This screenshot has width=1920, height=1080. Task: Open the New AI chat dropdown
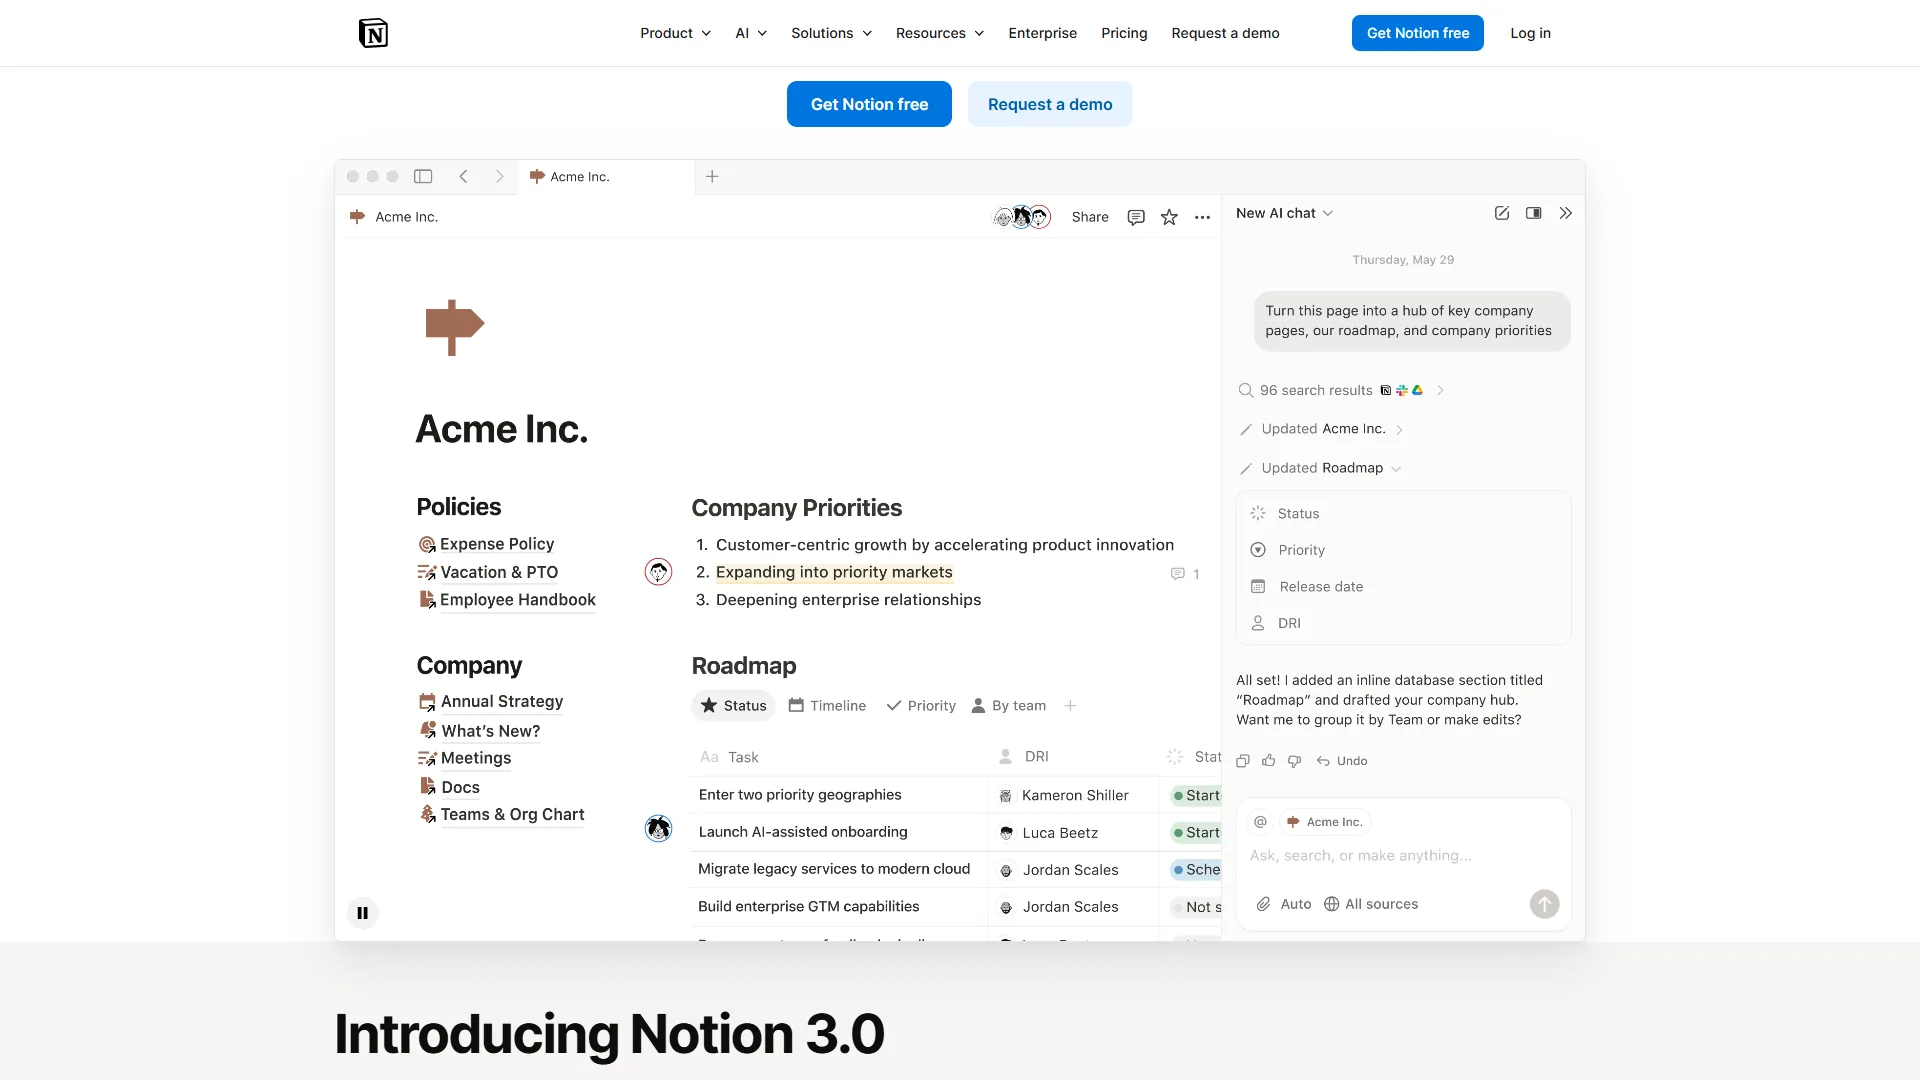point(1285,213)
